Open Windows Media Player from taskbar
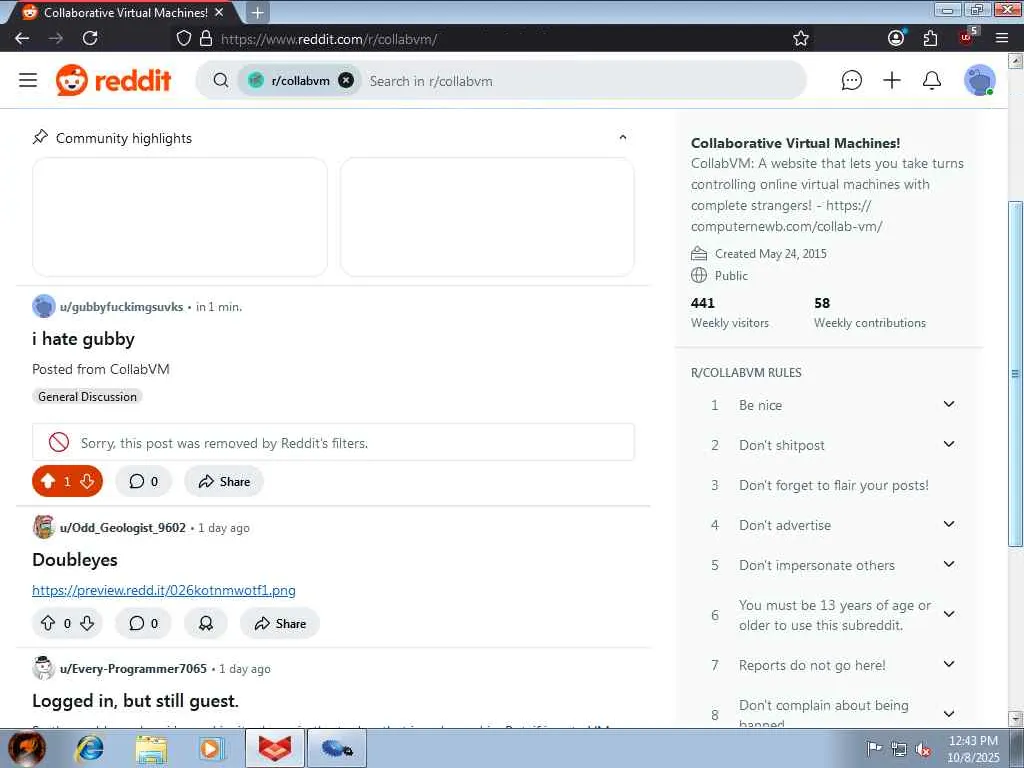This screenshot has width=1024, height=768. tap(212, 748)
